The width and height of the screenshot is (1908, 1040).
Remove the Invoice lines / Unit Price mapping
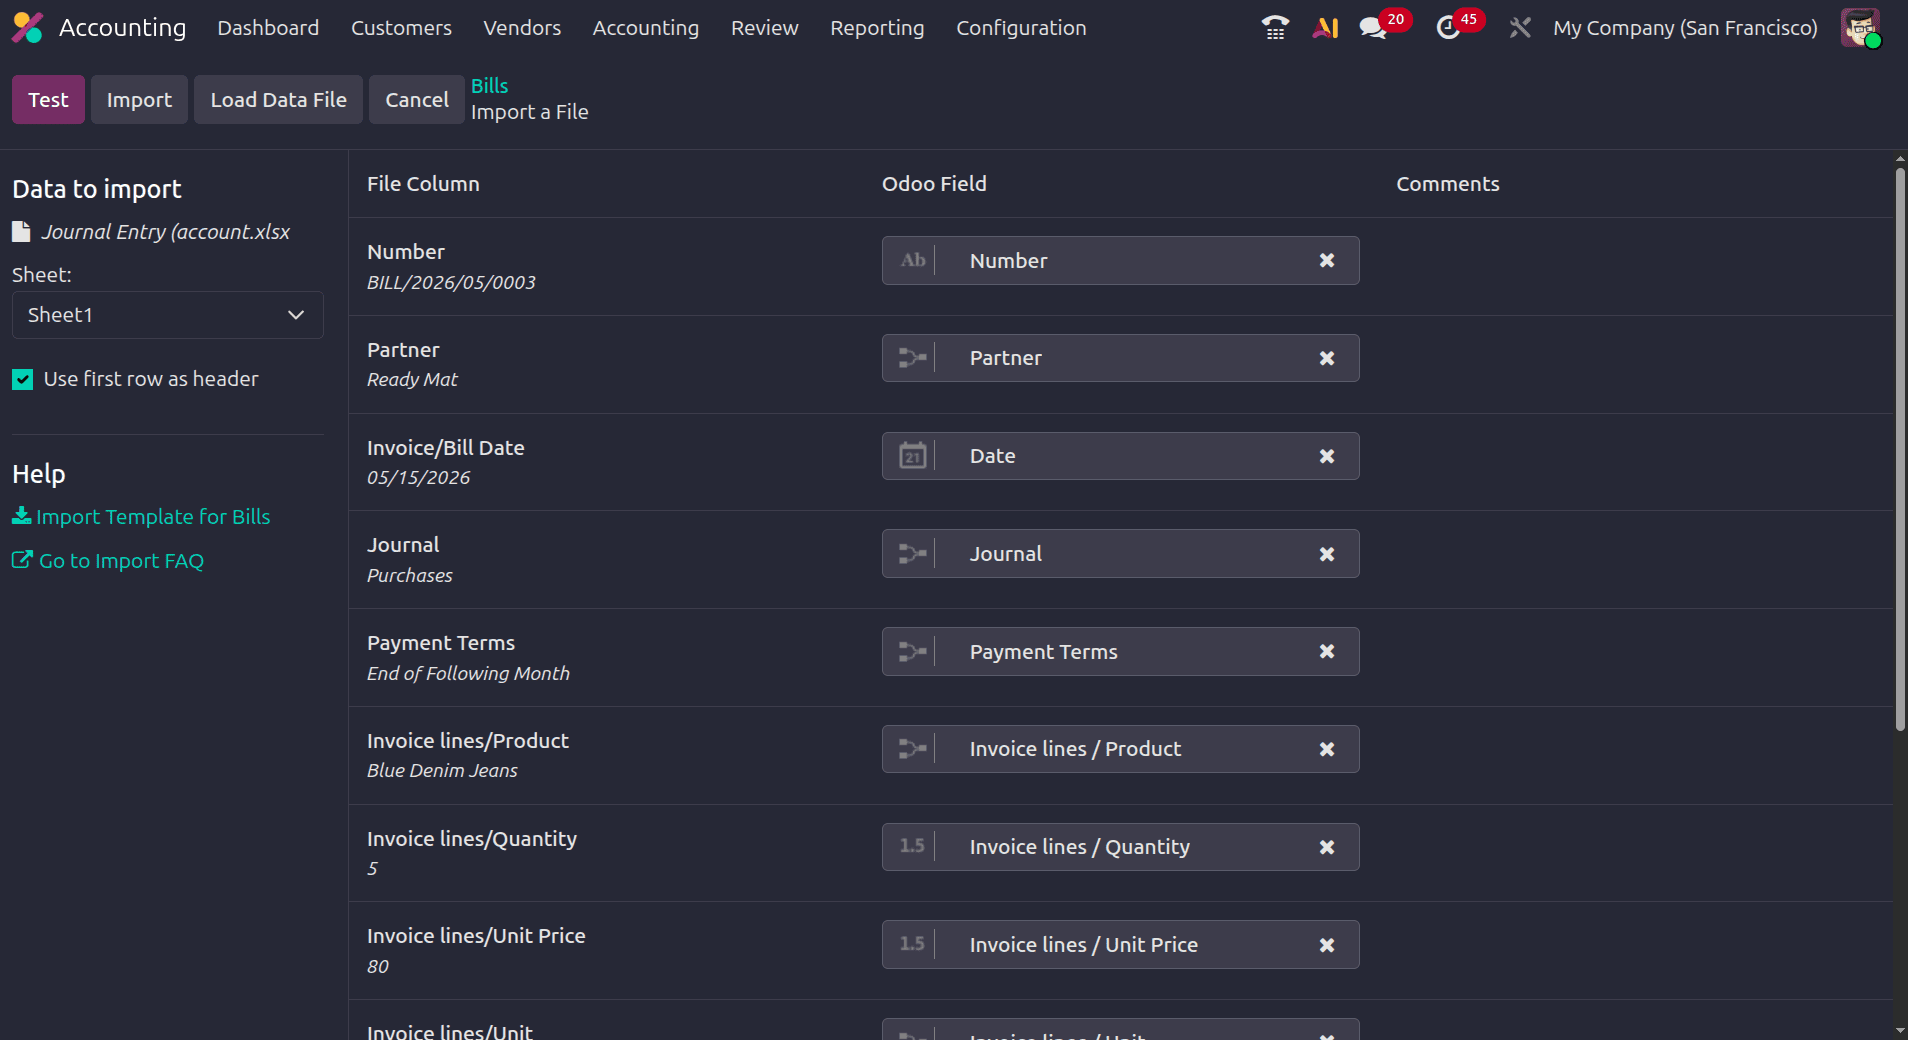[x=1327, y=945]
